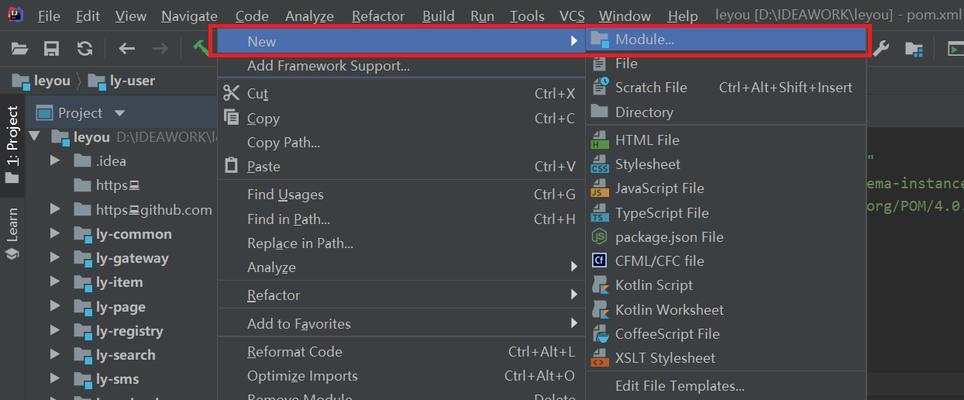The height and width of the screenshot is (400, 964).
Task: Open the 1: Project tool window tab
Action: tap(12, 145)
